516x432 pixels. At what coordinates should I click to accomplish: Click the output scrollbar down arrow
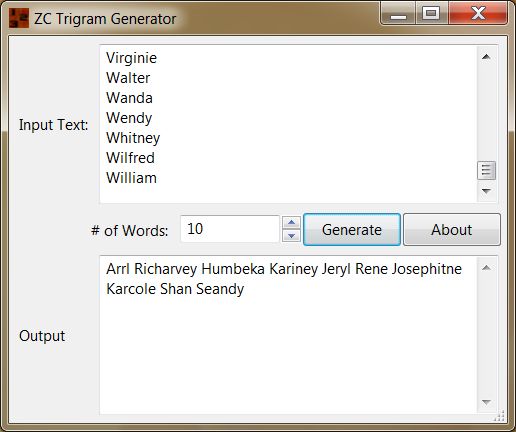pos(486,402)
